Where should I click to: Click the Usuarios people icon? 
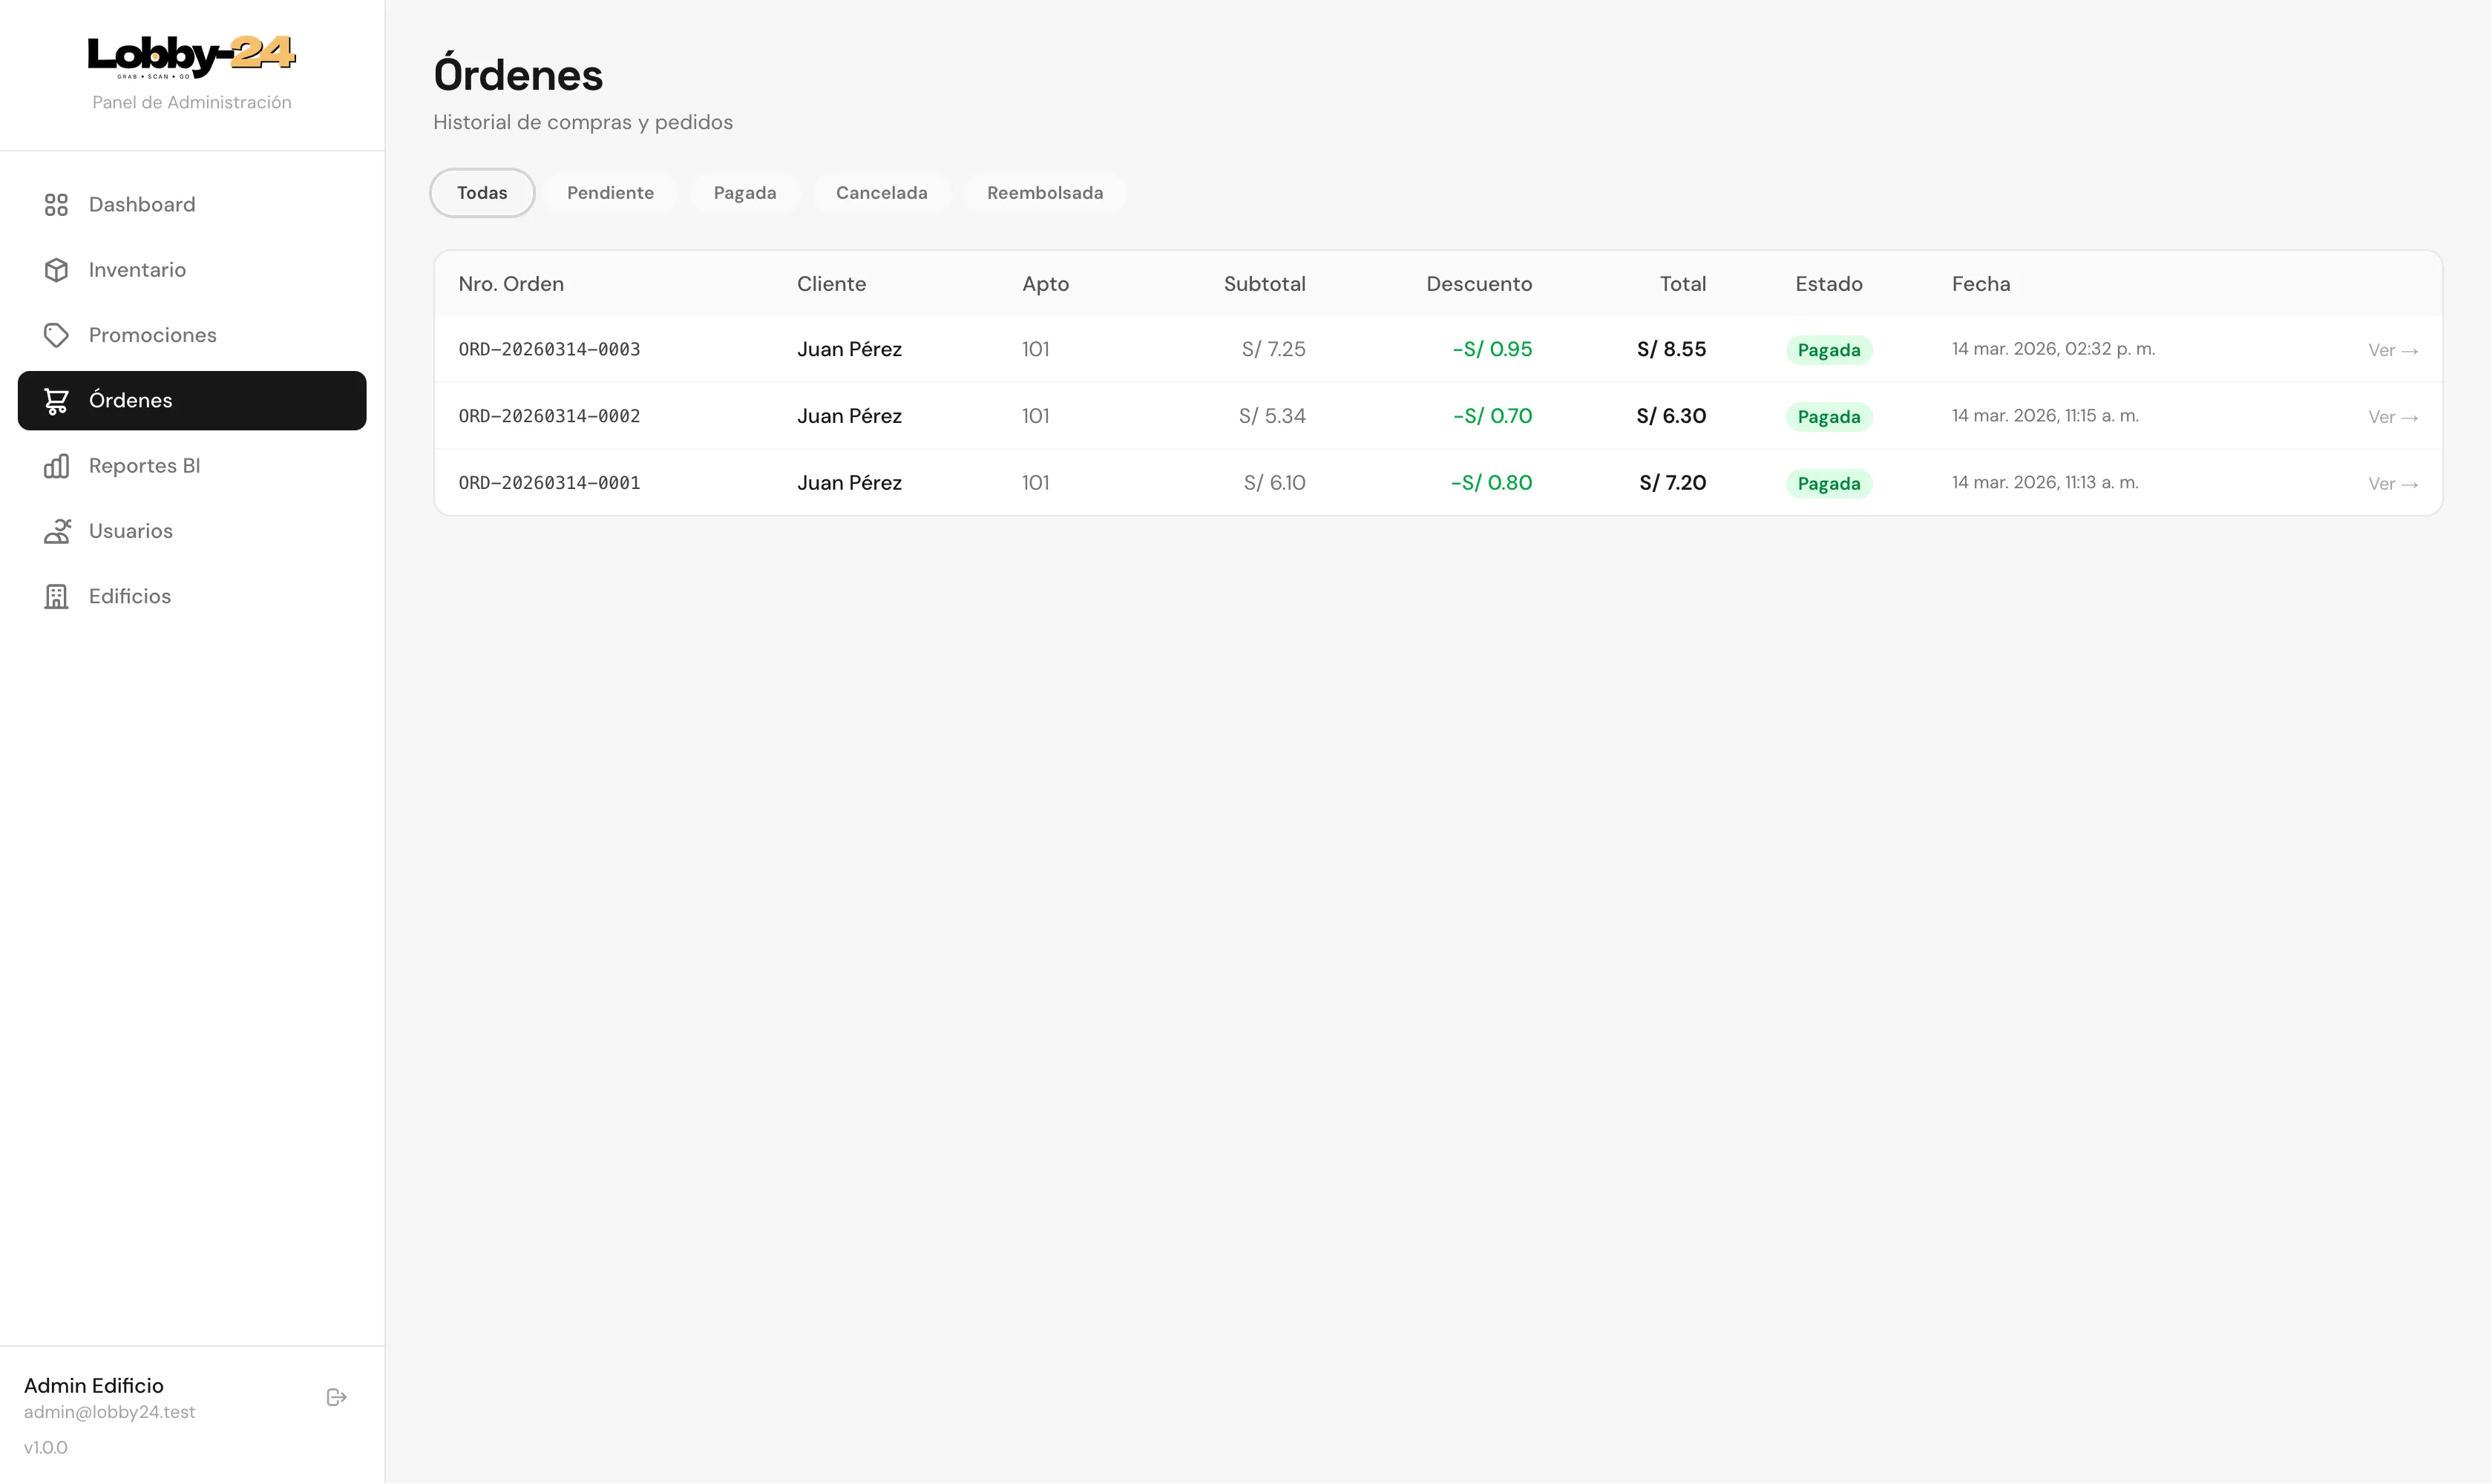coord(56,531)
